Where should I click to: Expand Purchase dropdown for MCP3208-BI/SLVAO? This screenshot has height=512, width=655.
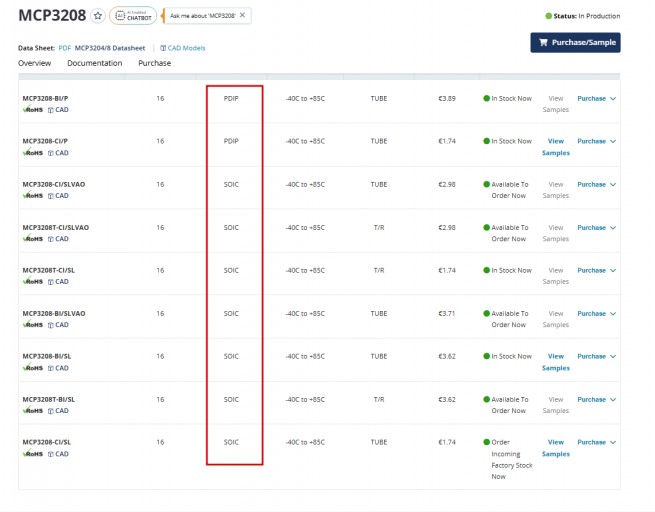click(597, 314)
